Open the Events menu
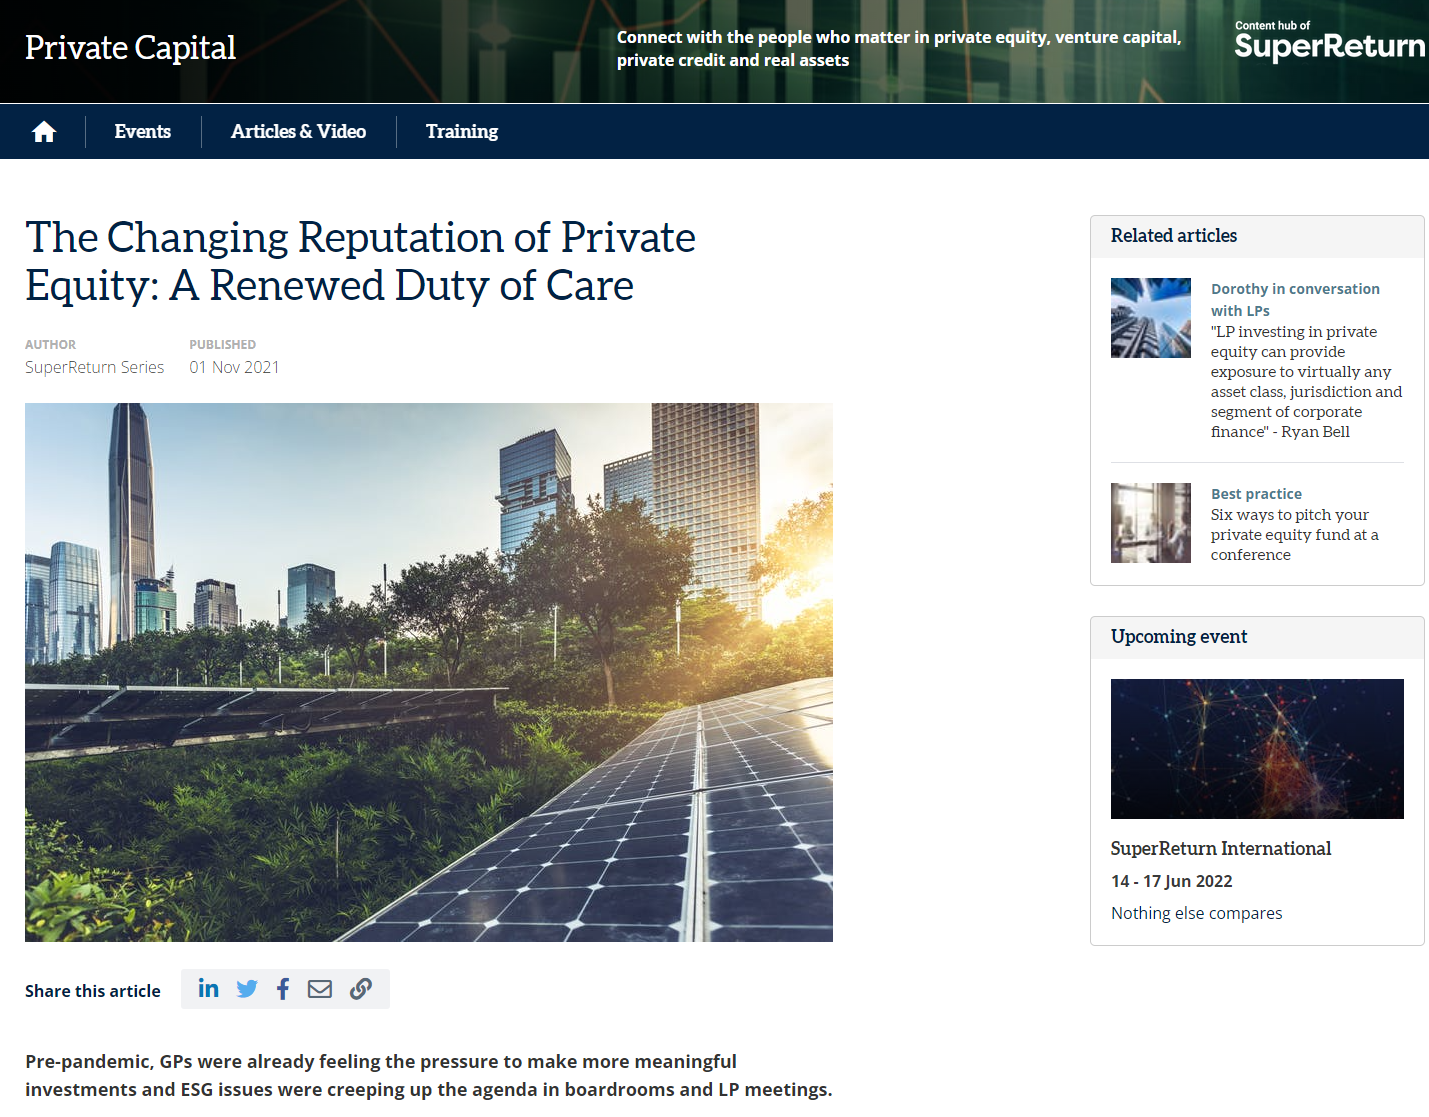The image size is (1429, 1117). (143, 131)
